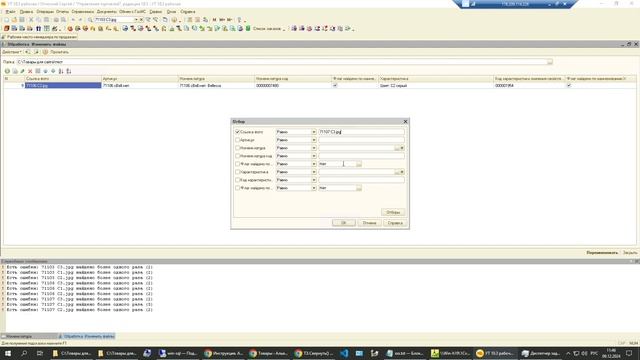640x360 pixels.
Task: Enable the last Флаг найдено filter checkbox
Action: pyautogui.click(x=237, y=188)
